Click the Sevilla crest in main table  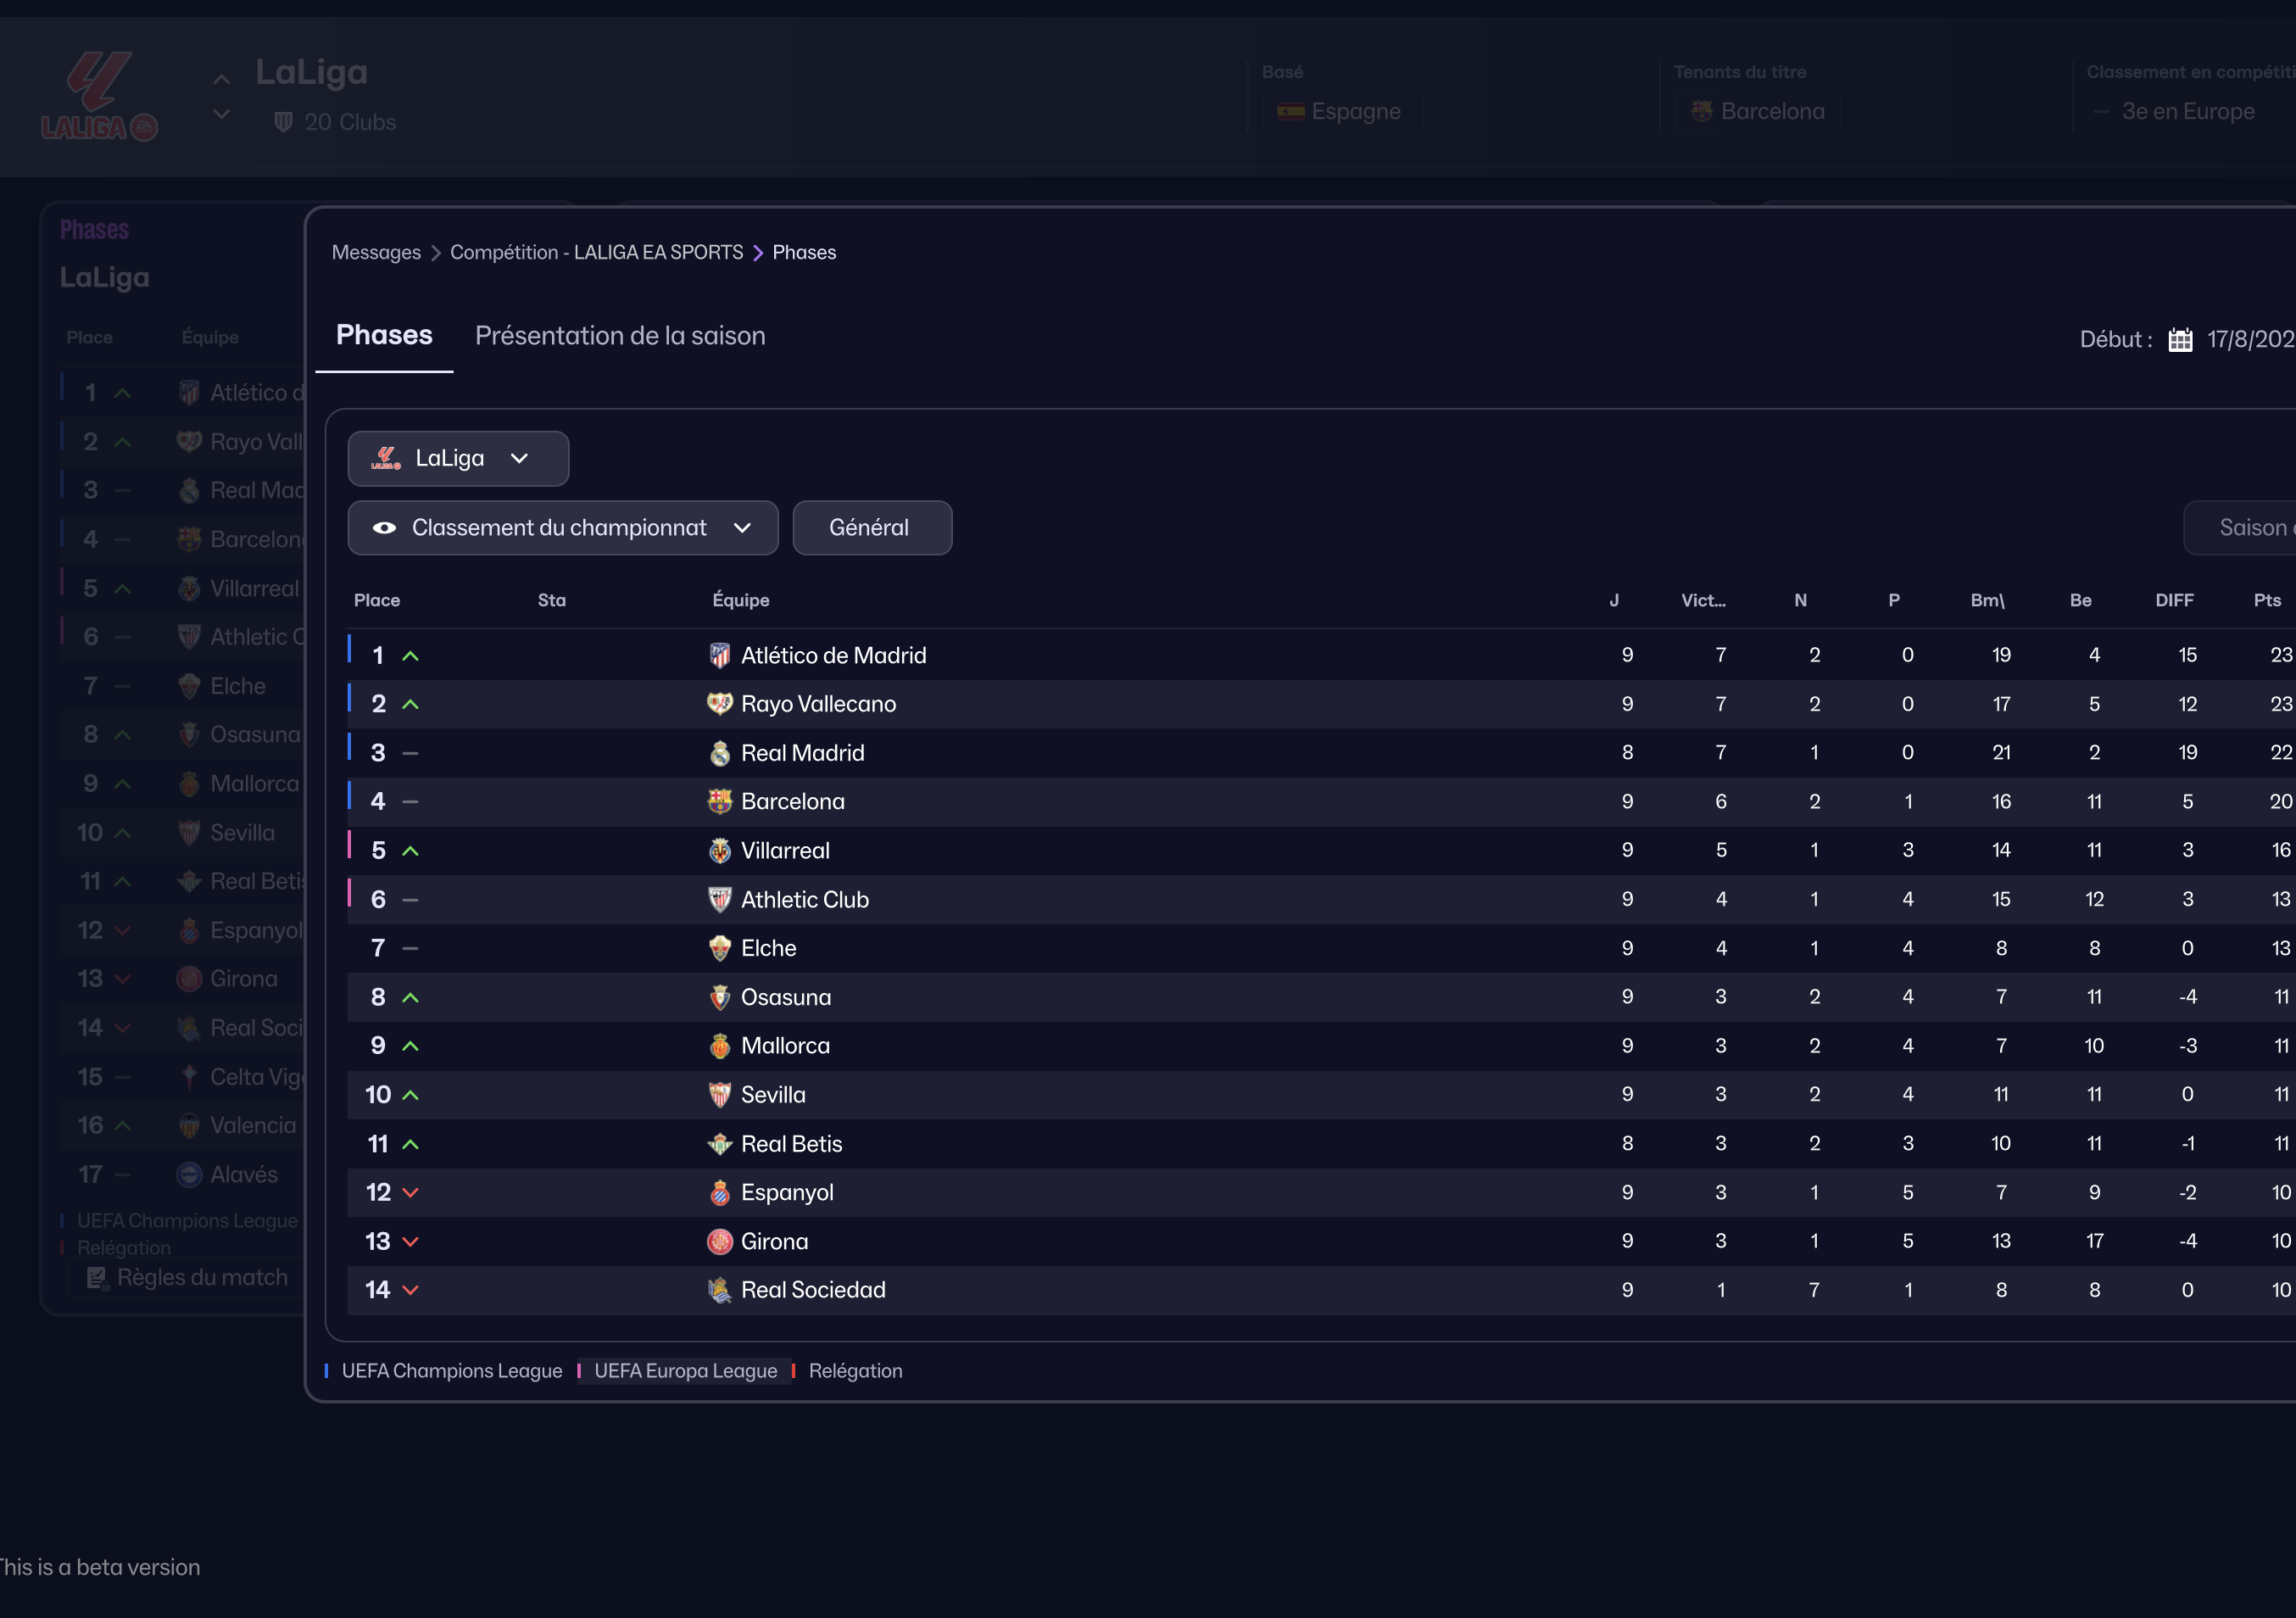tap(719, 1095)
